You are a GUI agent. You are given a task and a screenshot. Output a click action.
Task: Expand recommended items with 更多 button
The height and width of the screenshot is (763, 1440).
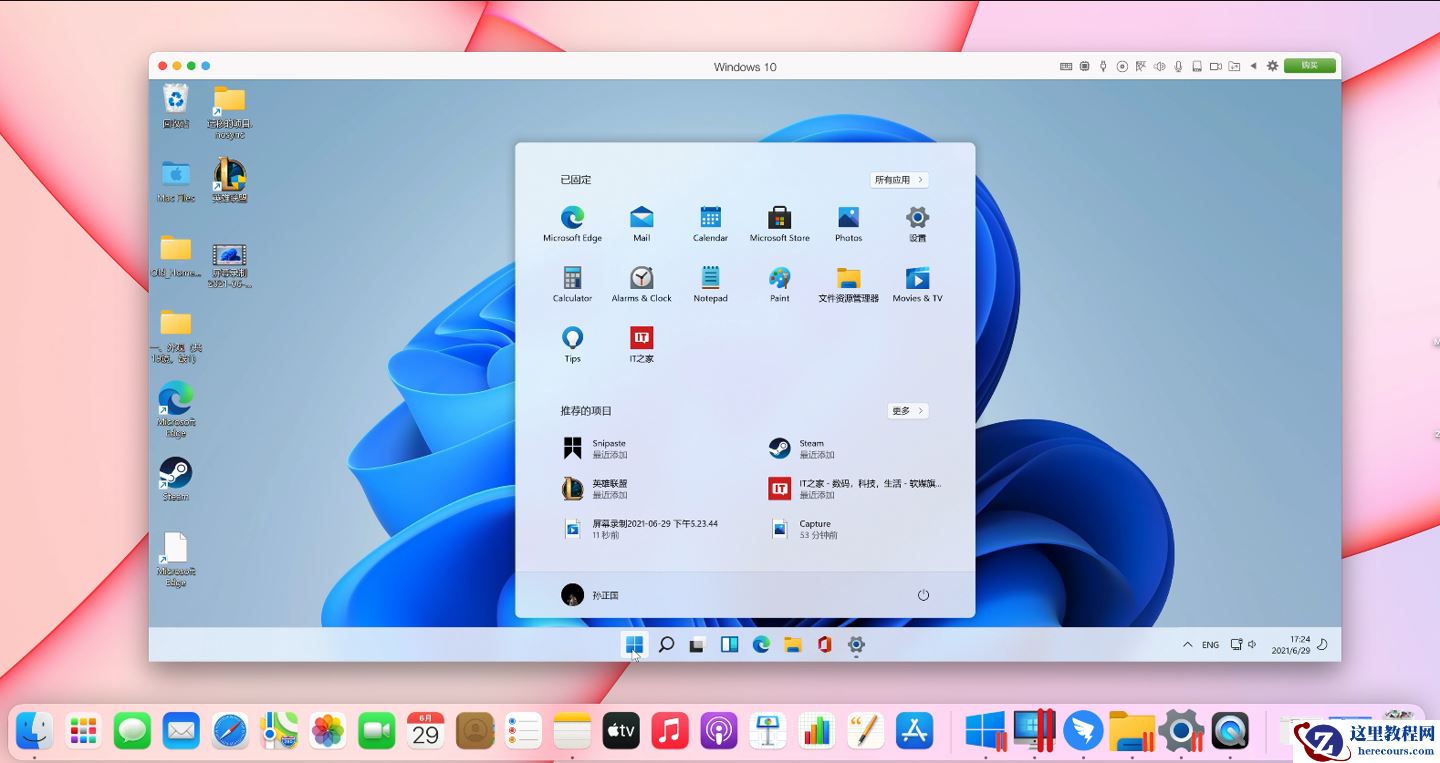tap(907, 411)
